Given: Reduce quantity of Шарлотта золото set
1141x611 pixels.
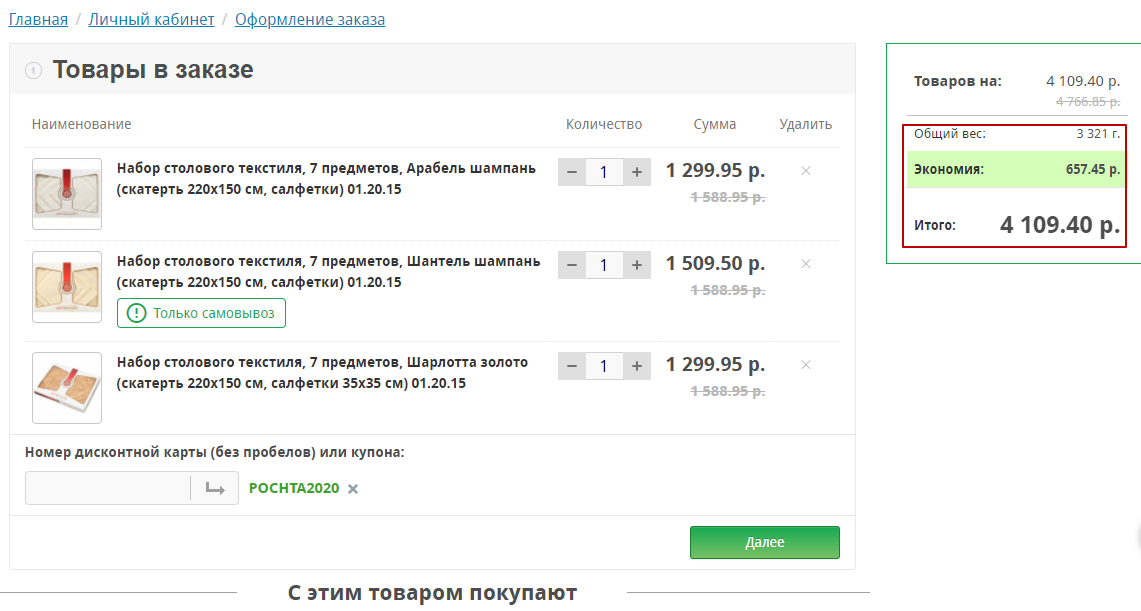Looking at the screenshot, I should click(572, 366).
